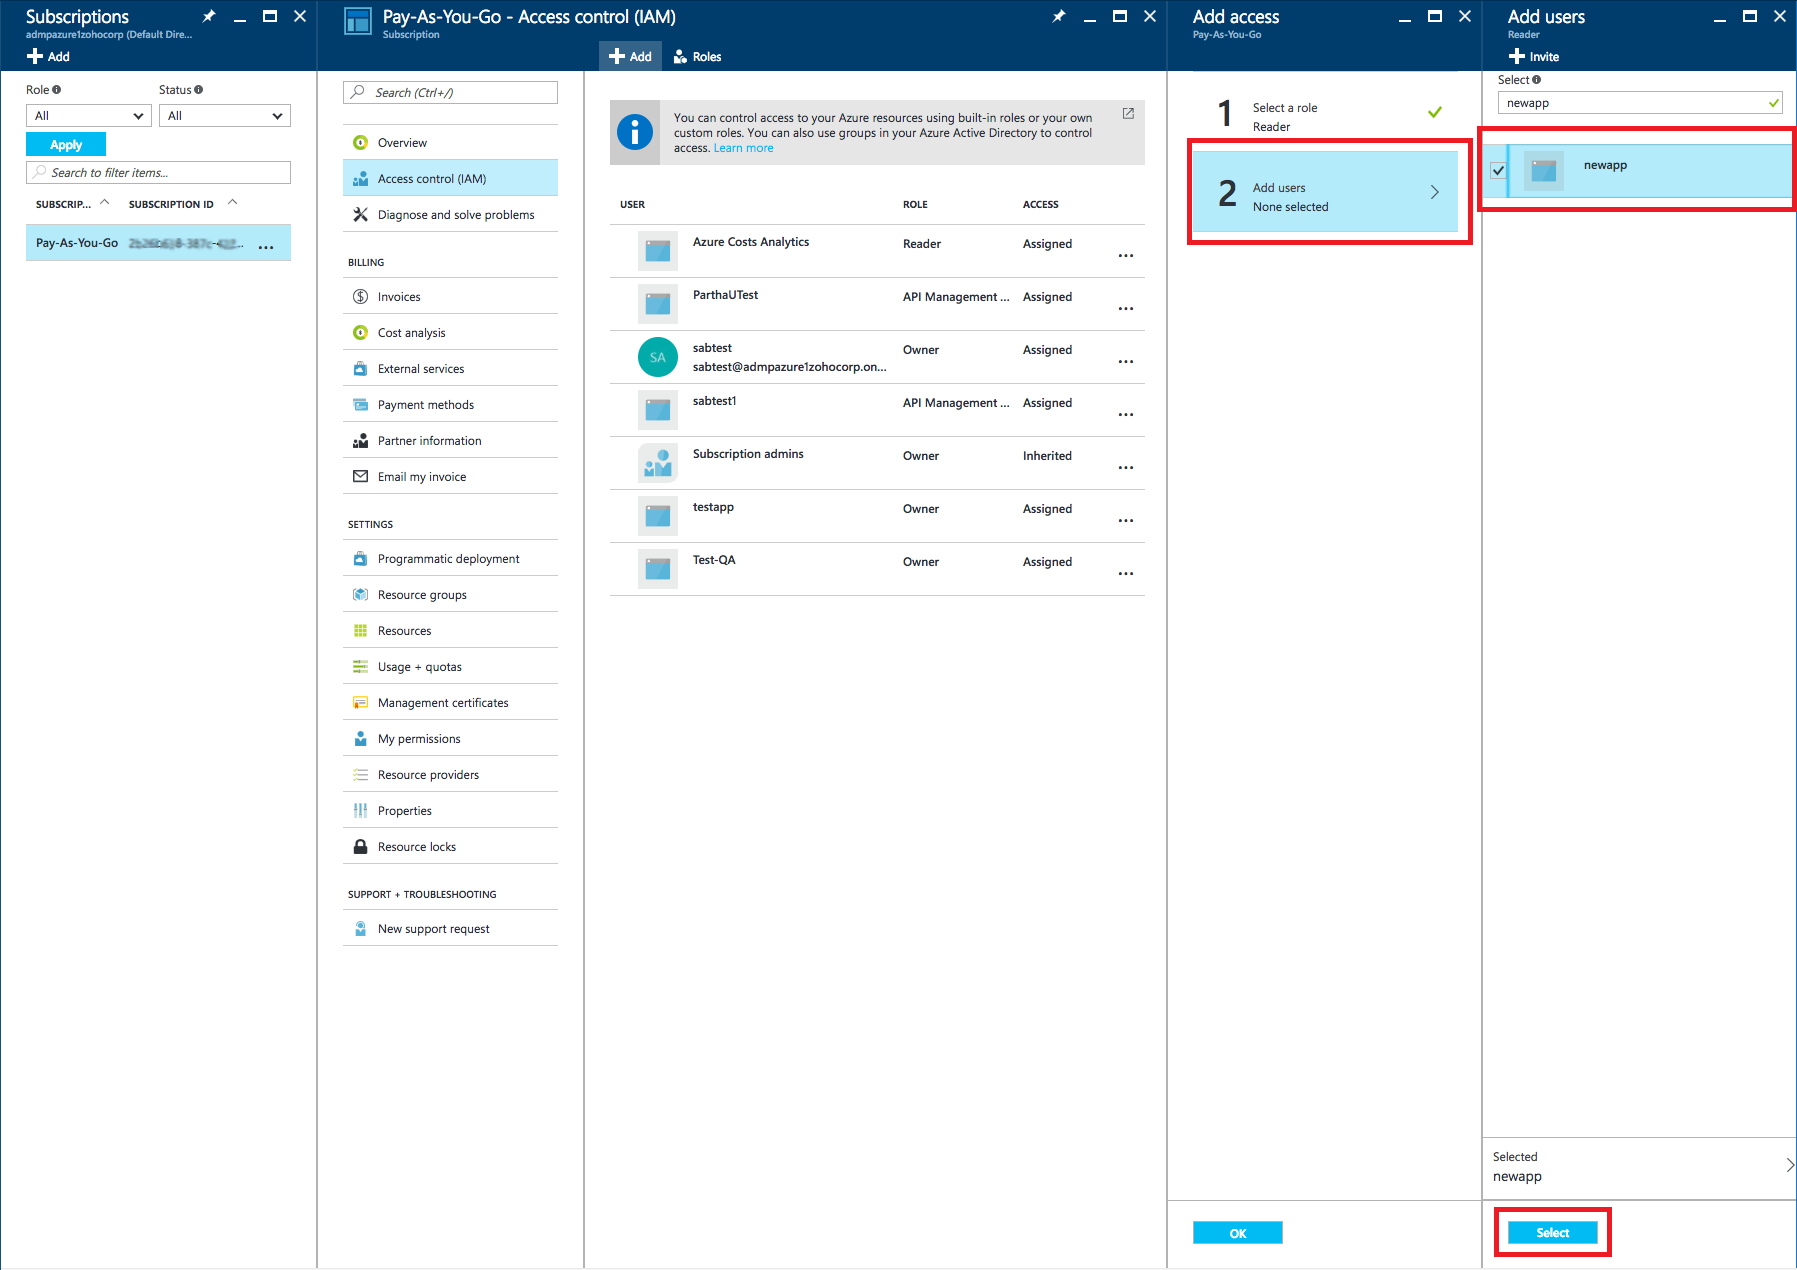Click the External services bag icon
The image size is (1797, 1270).
point(360,369)
